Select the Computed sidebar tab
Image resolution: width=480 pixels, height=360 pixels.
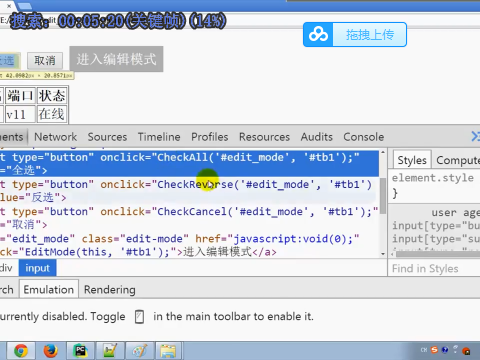point(457,160)
